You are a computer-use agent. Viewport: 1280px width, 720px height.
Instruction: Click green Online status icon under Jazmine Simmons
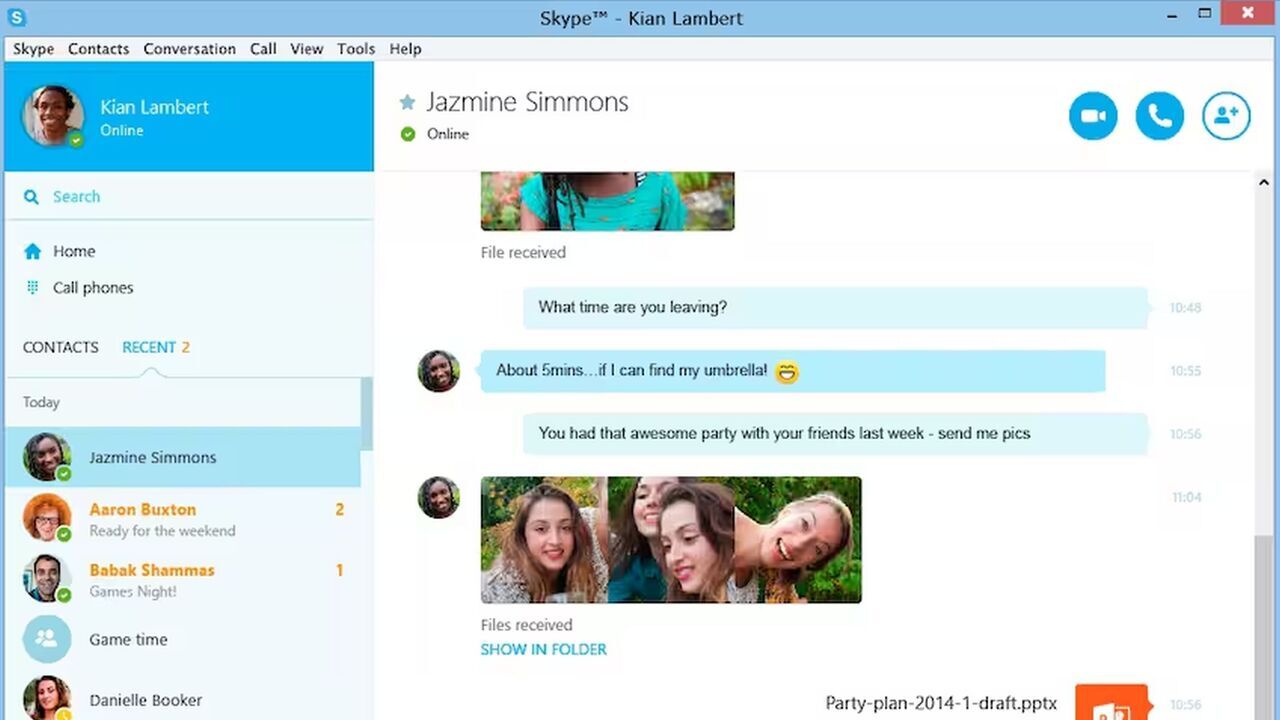coord(407,134)
